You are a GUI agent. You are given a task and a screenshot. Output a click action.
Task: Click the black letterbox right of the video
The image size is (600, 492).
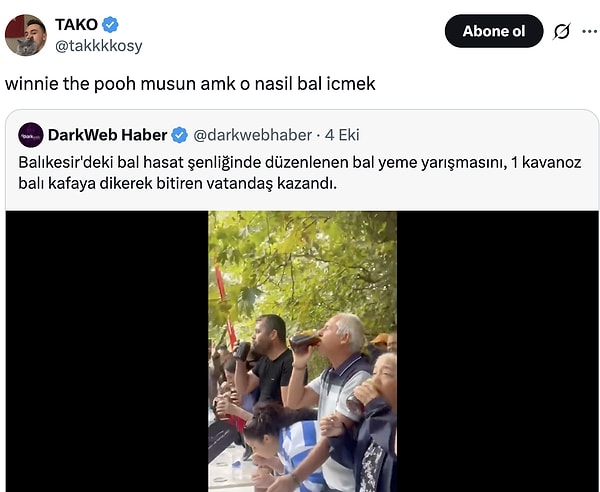pyautogui.click(x=497, y=351)
